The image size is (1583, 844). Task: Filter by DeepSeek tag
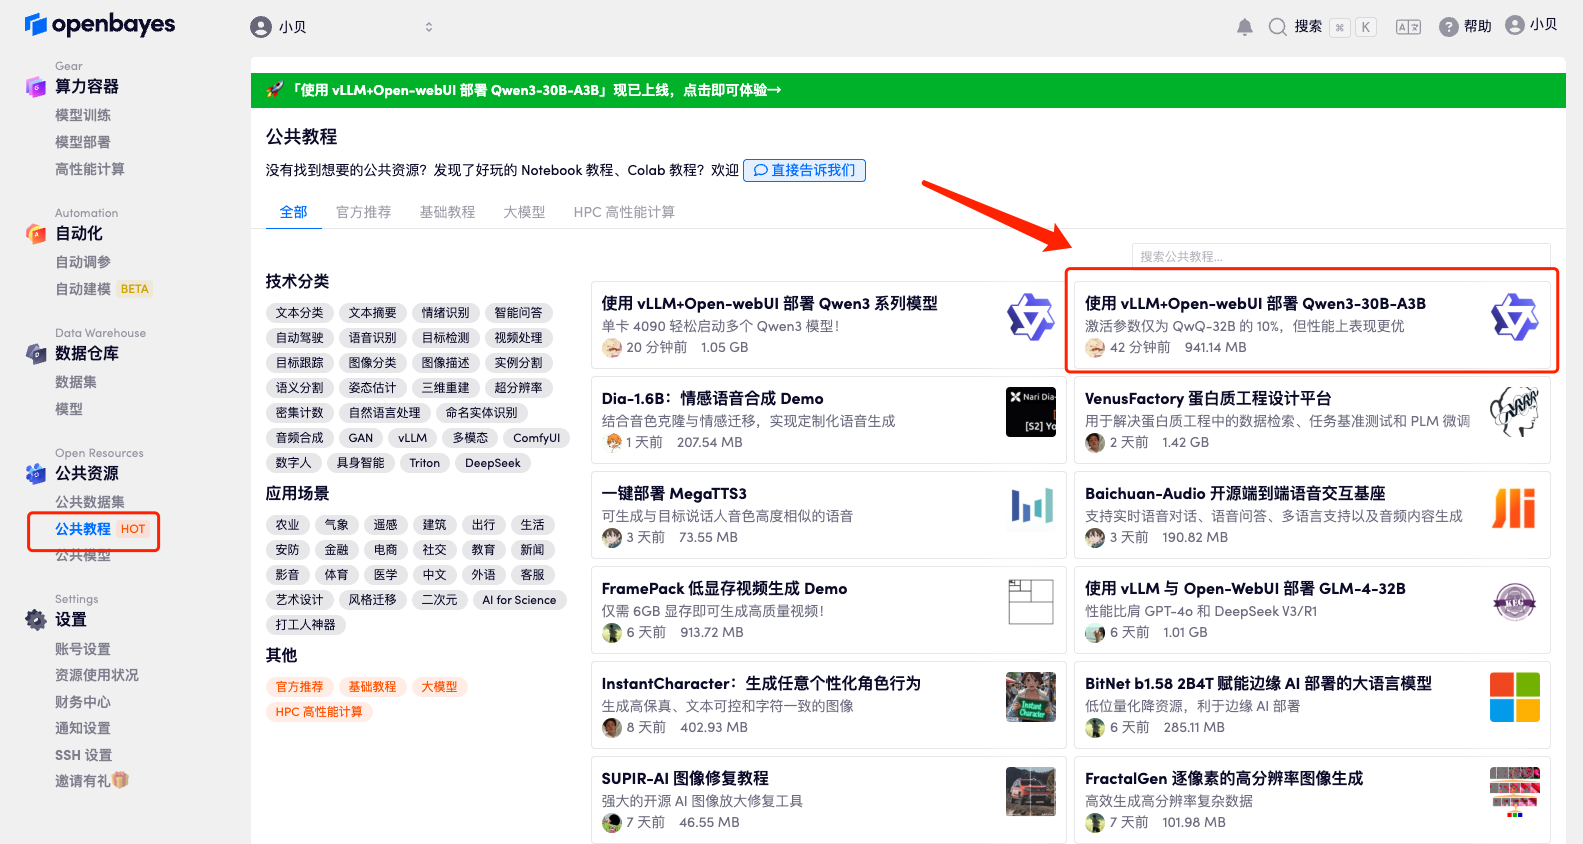click(493, 463)
